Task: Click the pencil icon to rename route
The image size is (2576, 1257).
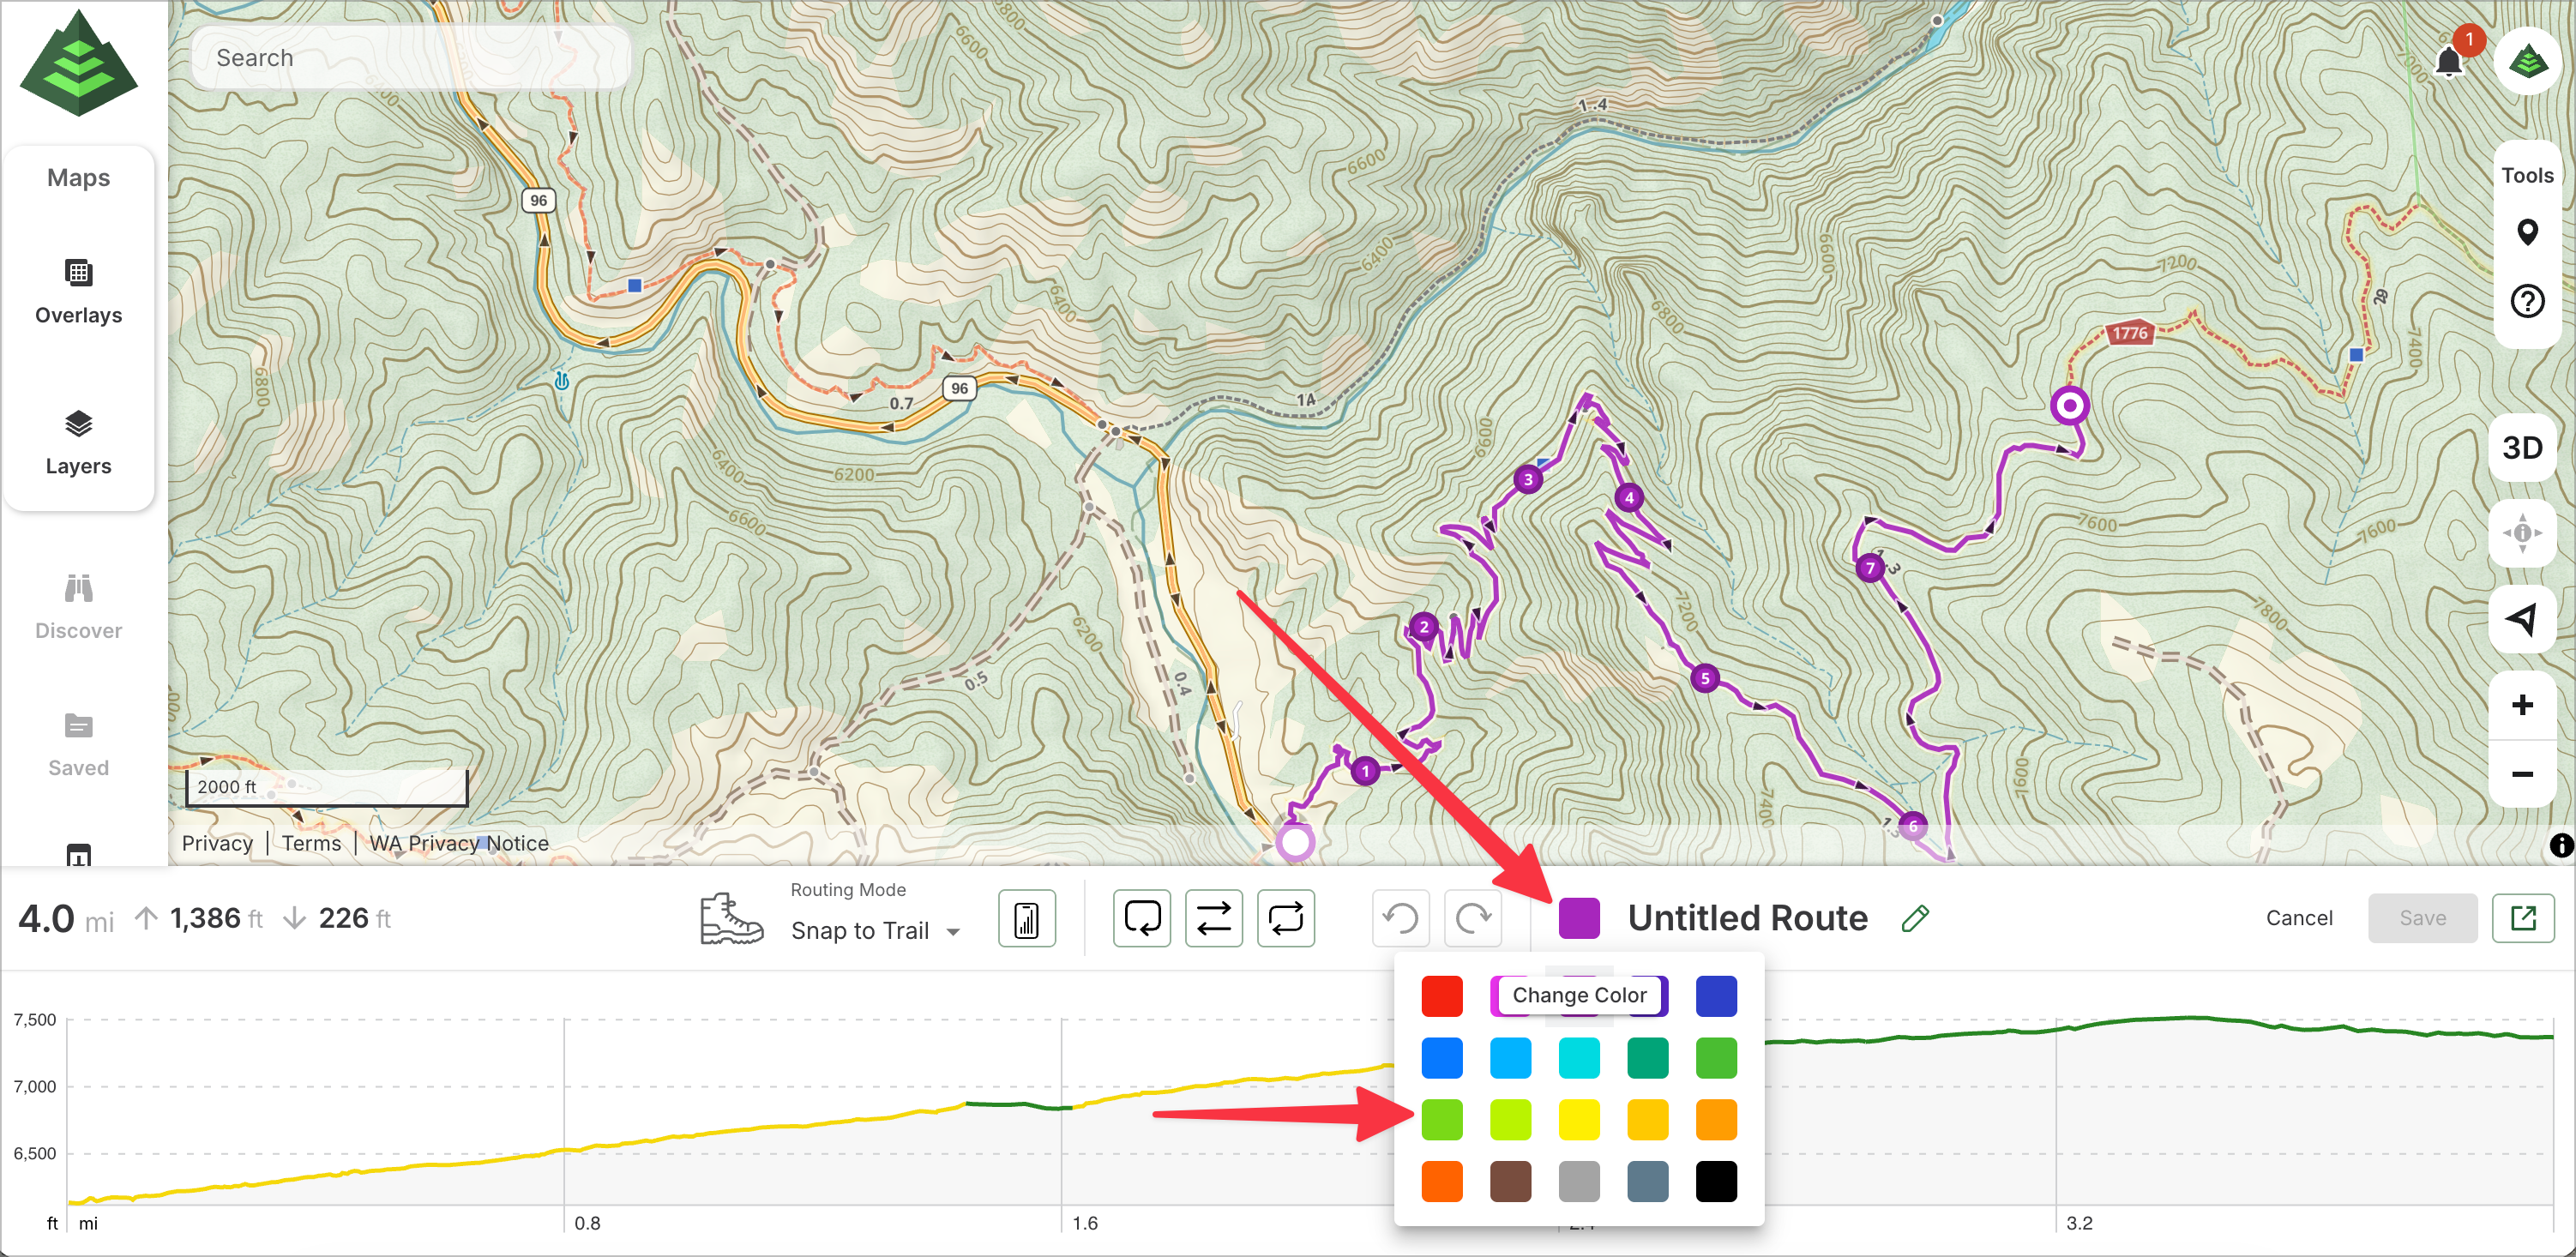Action: coord(1914,918)
